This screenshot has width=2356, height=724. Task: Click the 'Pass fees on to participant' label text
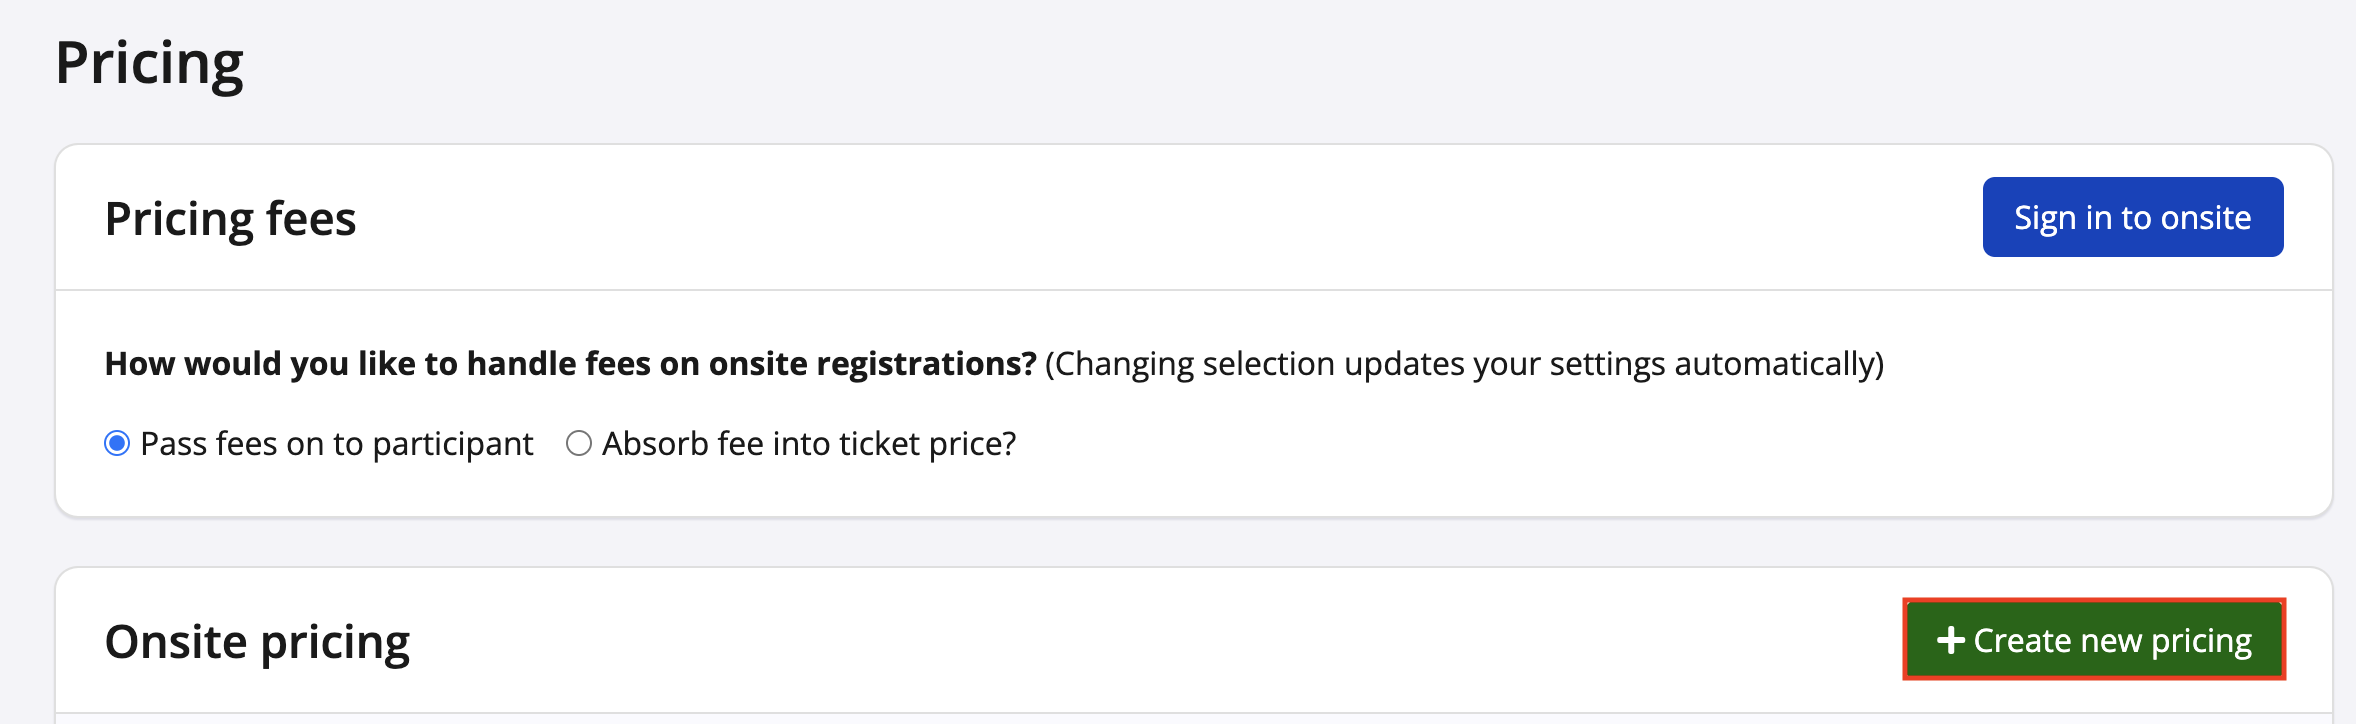pyautogui.click(x=336, y=444)
